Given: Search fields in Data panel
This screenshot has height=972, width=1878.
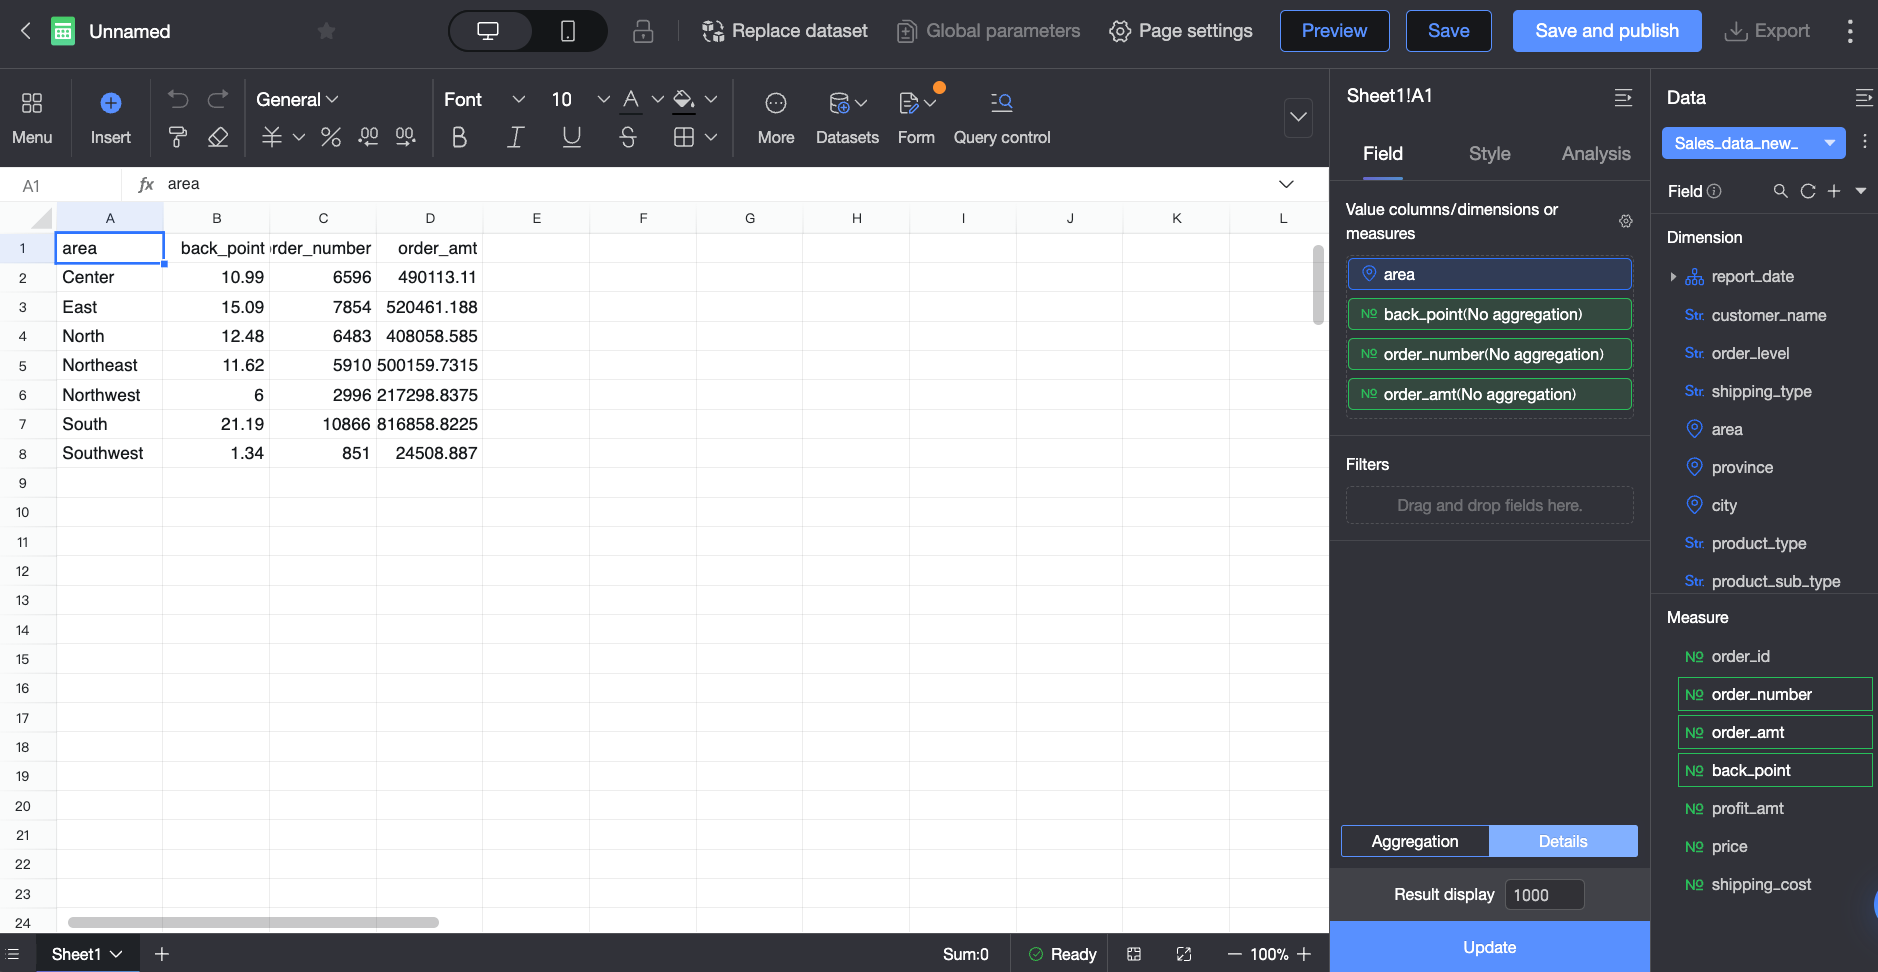Looking at the screenshot, I should coord(1780,191).
